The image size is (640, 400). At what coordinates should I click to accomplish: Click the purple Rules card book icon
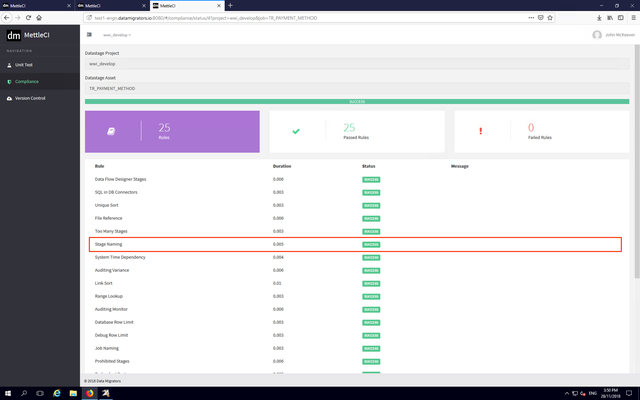tap(111, 130)
